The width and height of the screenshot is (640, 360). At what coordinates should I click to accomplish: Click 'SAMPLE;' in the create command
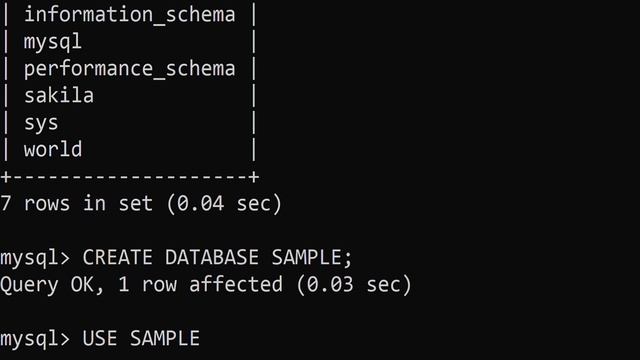coord(311,258)
